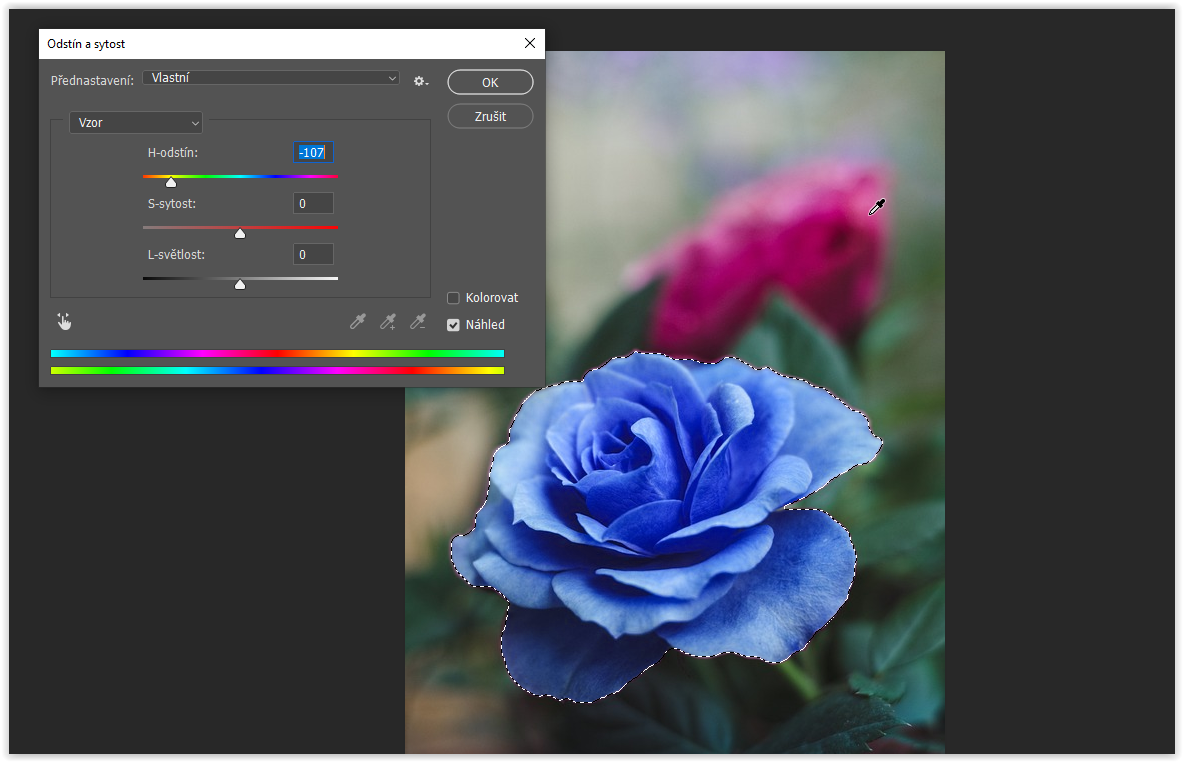Click the Zrušit cancel button

(x=490, y=116)
